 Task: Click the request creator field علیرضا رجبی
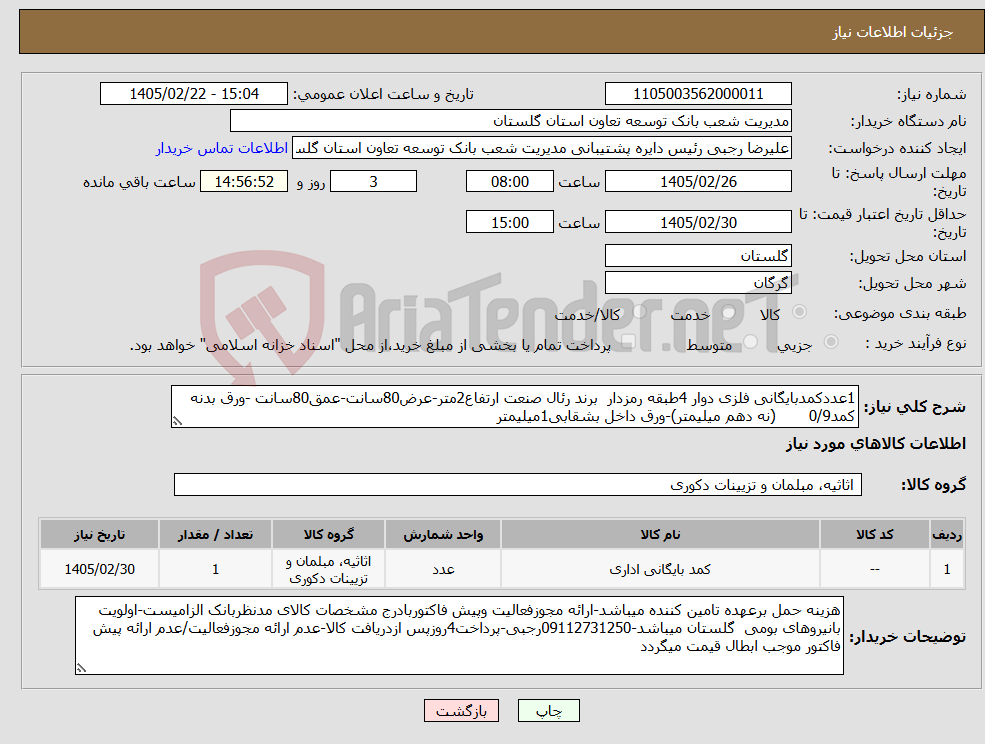[541, 148]
